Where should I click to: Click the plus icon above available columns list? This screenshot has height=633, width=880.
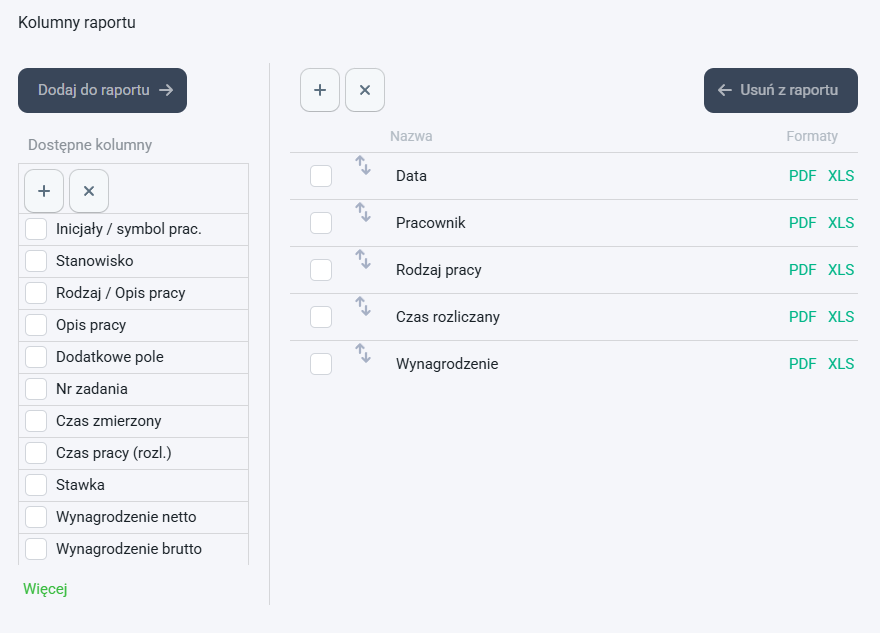(x=44, y=191)
